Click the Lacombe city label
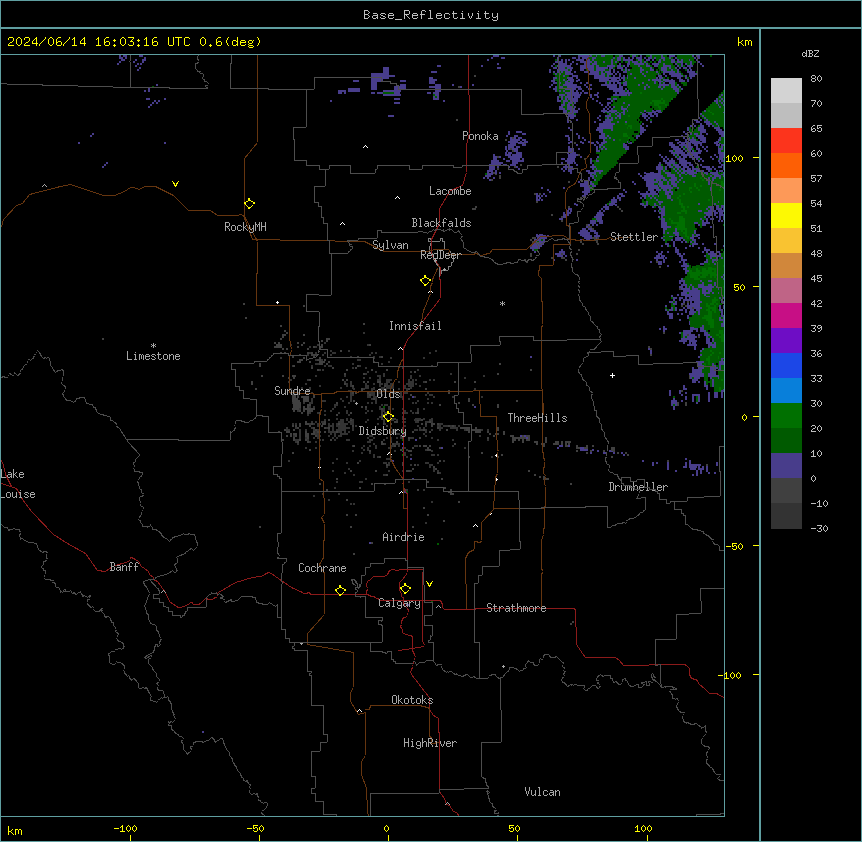The height and width of the screenshot is (842, 862). [x=450, y=191]
